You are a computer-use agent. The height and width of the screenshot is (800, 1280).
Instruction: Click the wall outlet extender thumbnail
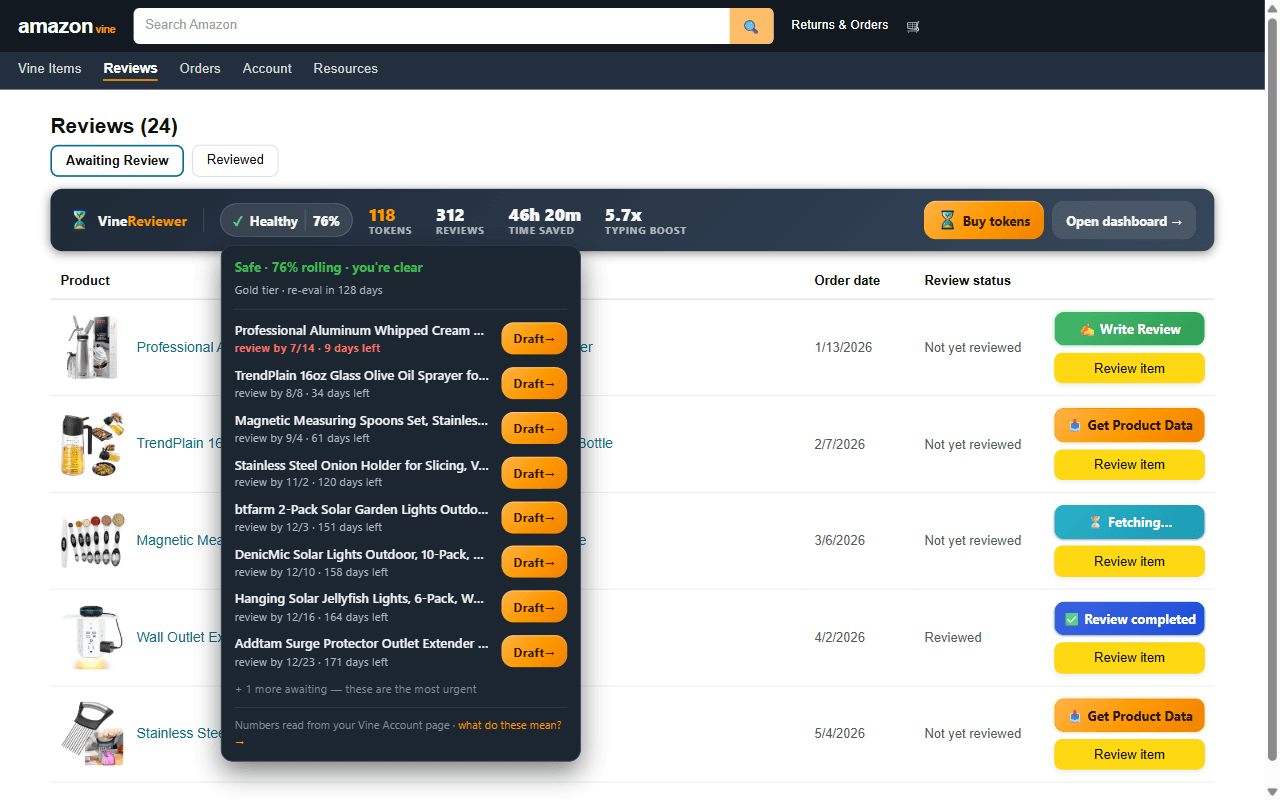coord(92,637)
